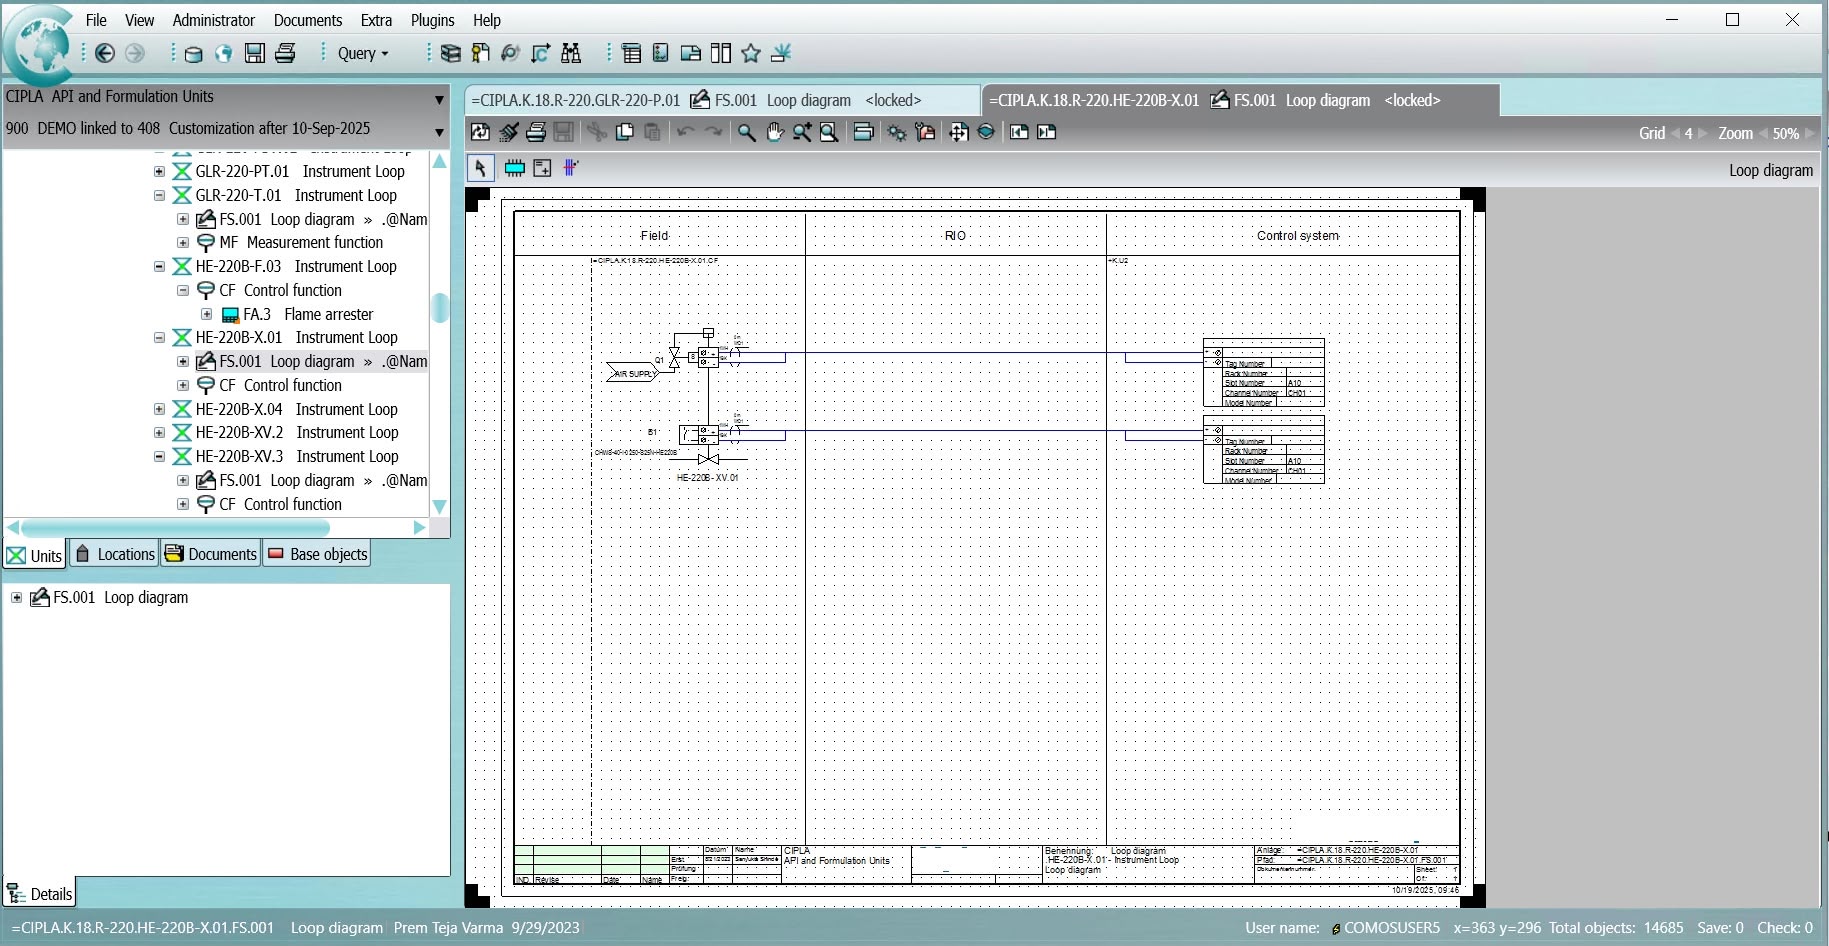Increase the zoom with the right arrow
The image size is (1829, 946).
click(1809, 133)
